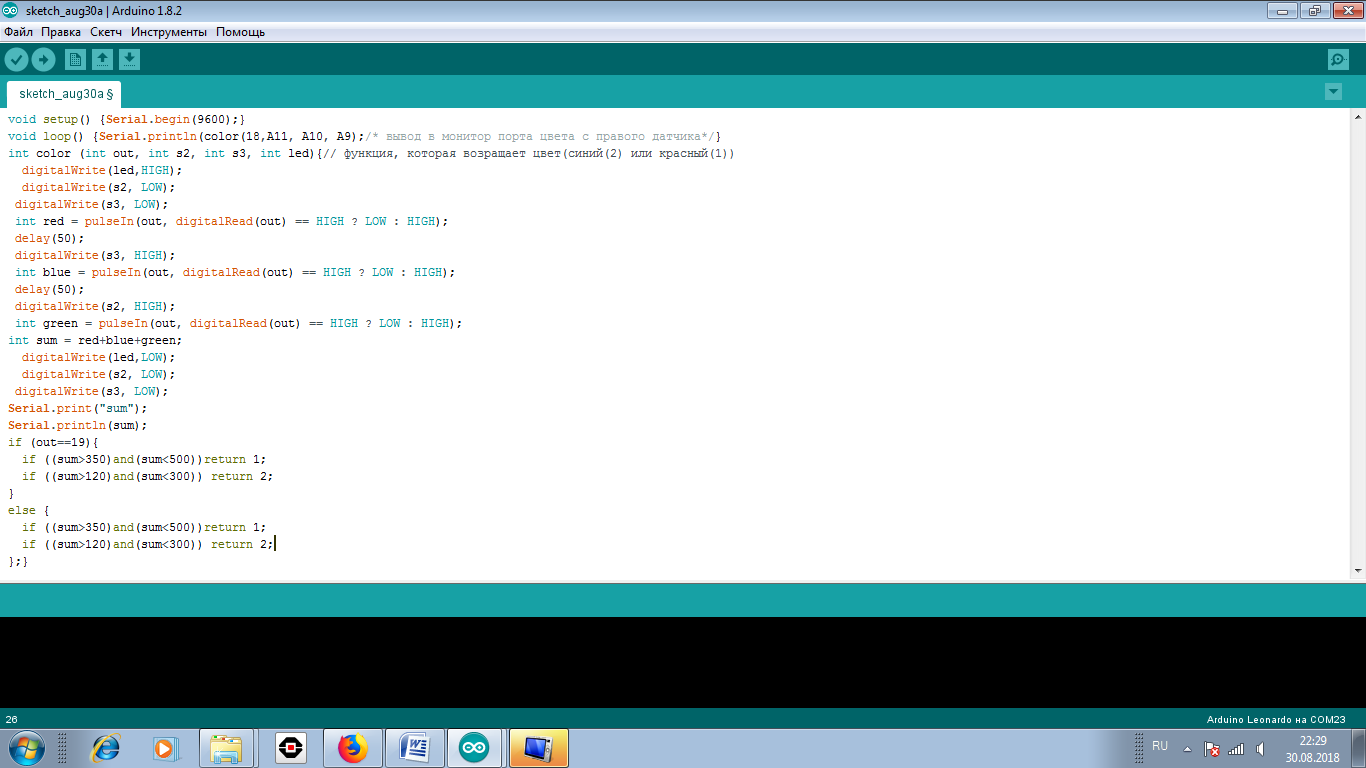Viewport: 1366px width, 768px height.
Task: Click the speaker volume tray icon
Action: click(1261, 748)
